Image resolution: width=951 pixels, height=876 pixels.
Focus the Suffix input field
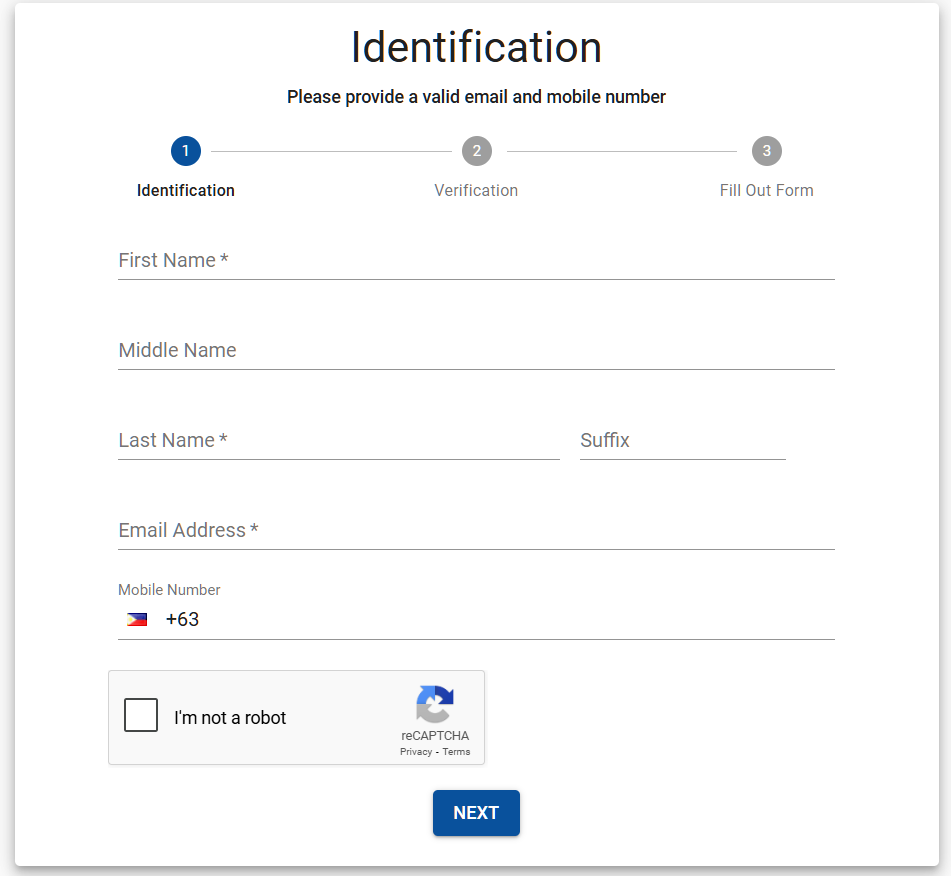pyautogui.click(x=682, y=441)
